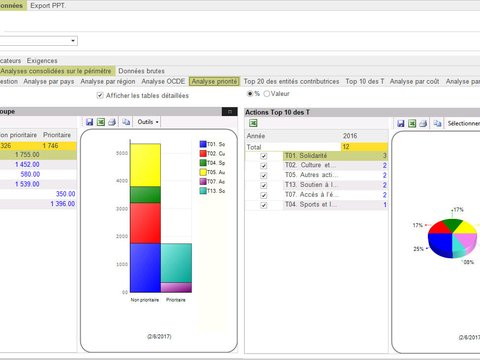Open the Outils dropdown menu
Viewport: 480px width, 360px height.
coord(148,122)
